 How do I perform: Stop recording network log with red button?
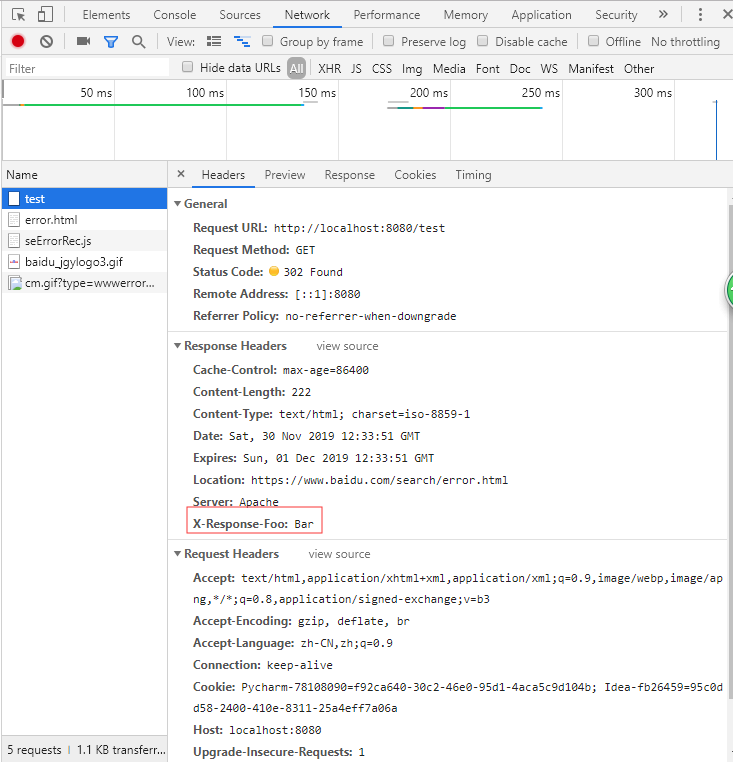pos(18,41)
